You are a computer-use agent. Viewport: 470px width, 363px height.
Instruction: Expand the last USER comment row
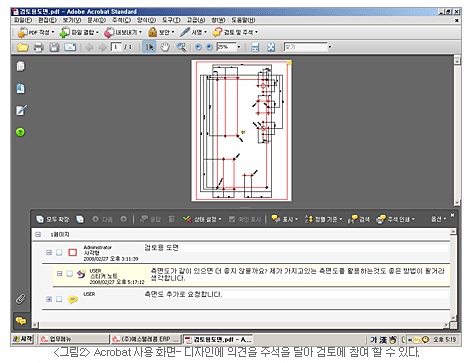[x=49, y=299]
